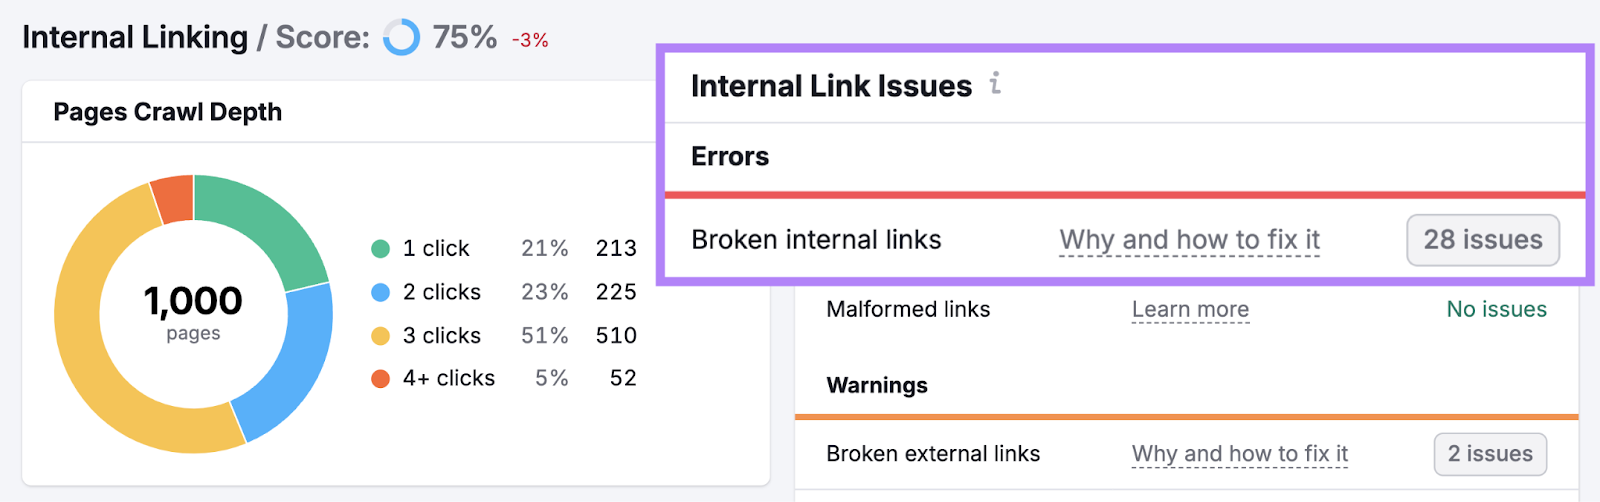This screenshot has width=1600, height=502.
Task: Click the blue 2 clicks legend dot
Action: [x=380, y=292]
